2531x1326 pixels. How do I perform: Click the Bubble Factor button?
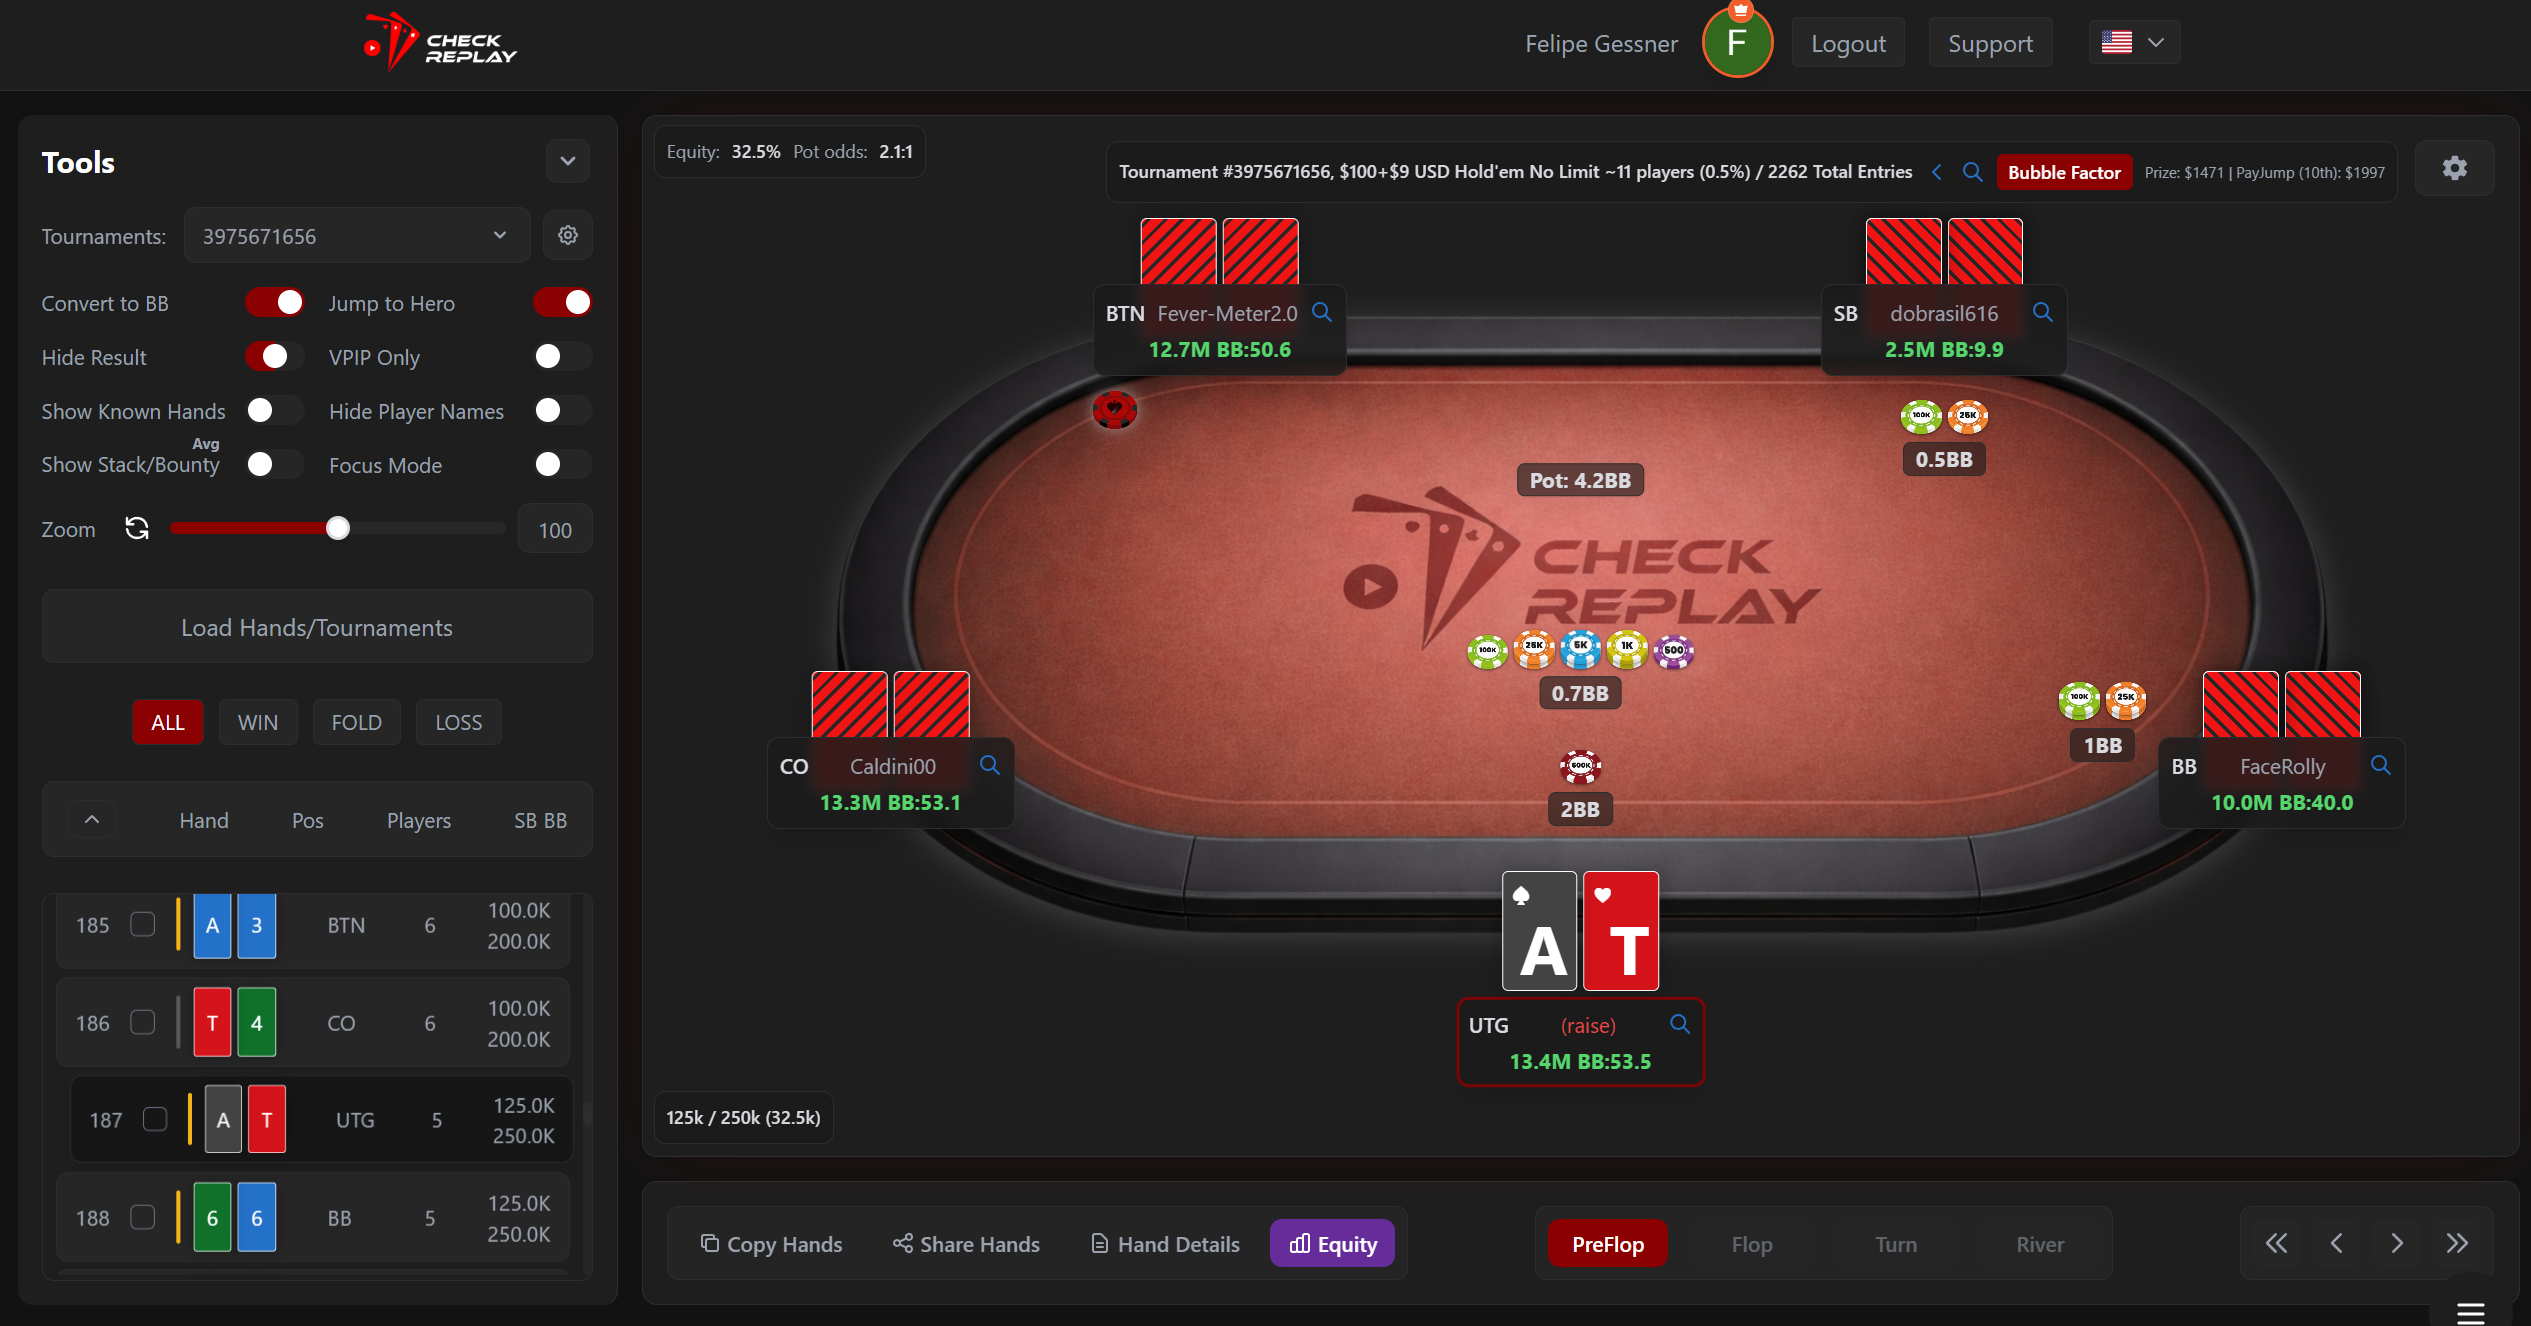click(2064, 172)
